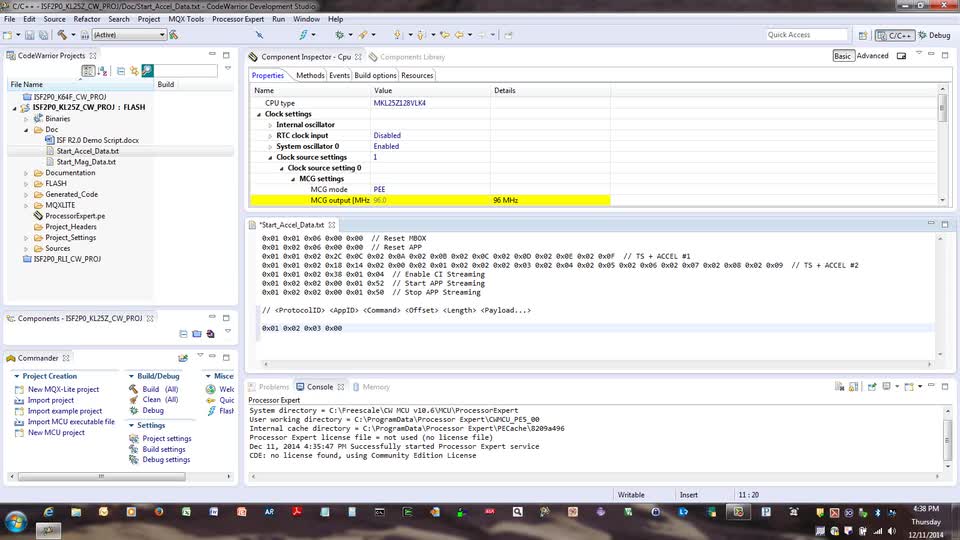Click Project settings link in Commander
Viewport: 960px width, 540px height.
(x=166, y=438)
